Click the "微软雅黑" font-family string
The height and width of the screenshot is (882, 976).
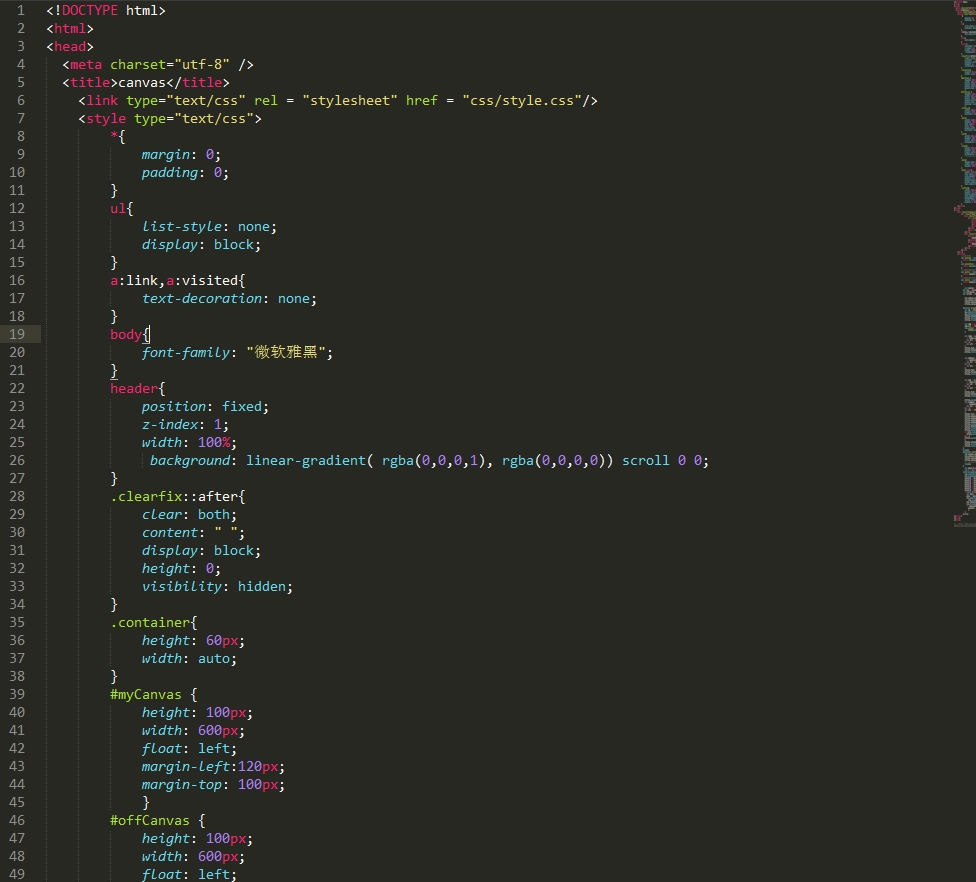click(x=286, y=352)
